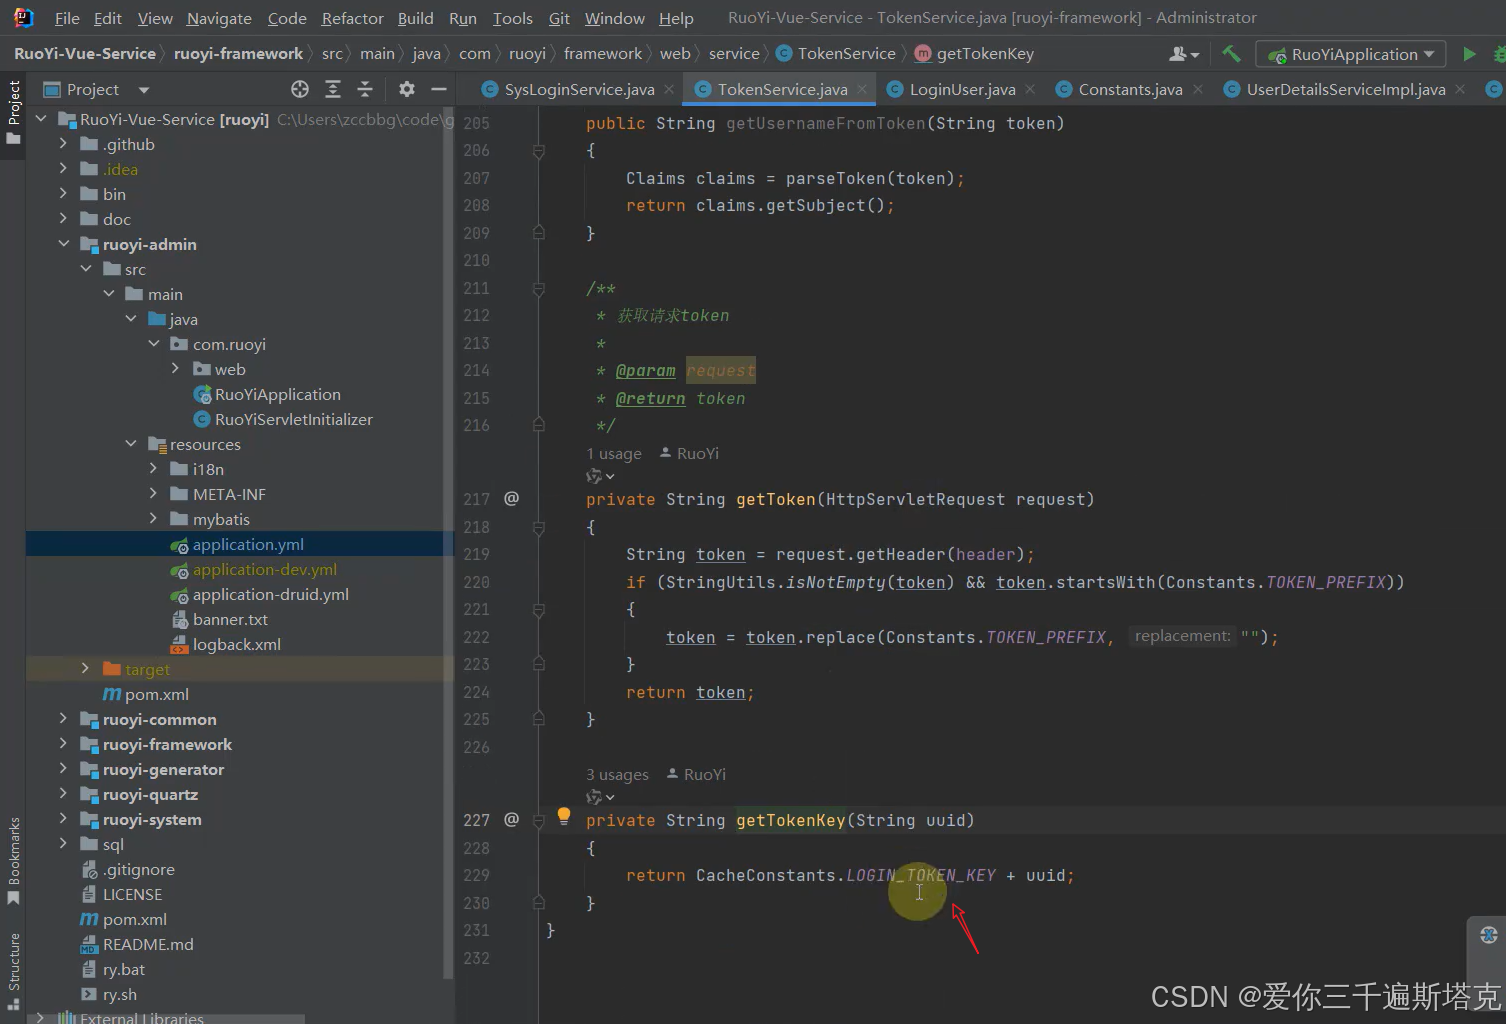1506x1024 pixels.
Task: Expand the web package node
Action: [176, 369]
